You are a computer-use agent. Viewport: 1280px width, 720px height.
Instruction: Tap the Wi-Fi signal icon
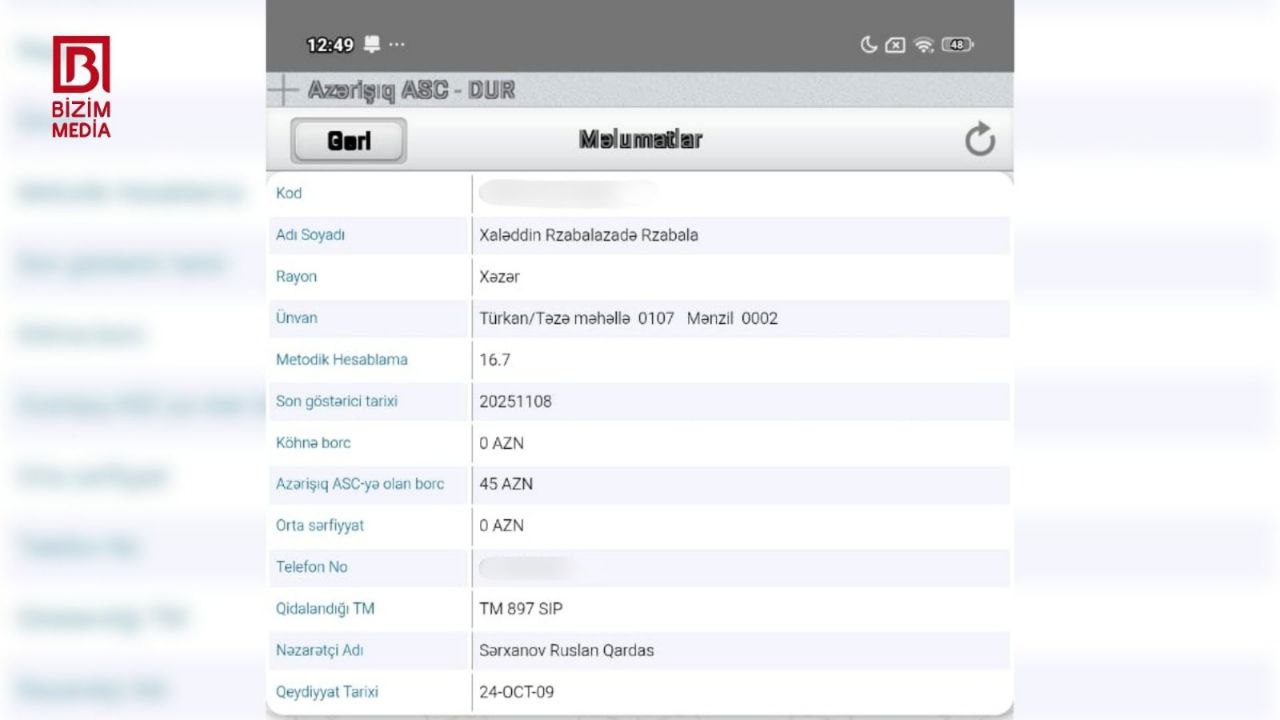[924, 45]
